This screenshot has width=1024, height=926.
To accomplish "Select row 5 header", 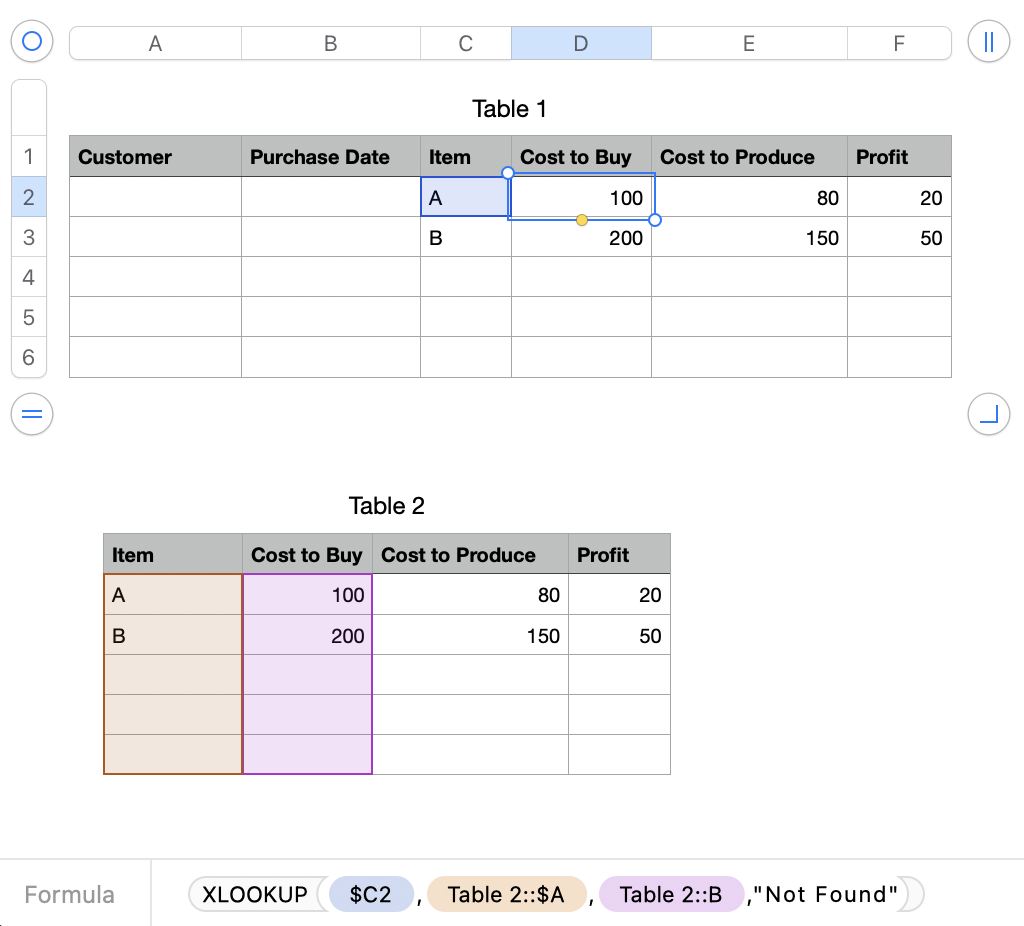I will click(x=28, y=317).
